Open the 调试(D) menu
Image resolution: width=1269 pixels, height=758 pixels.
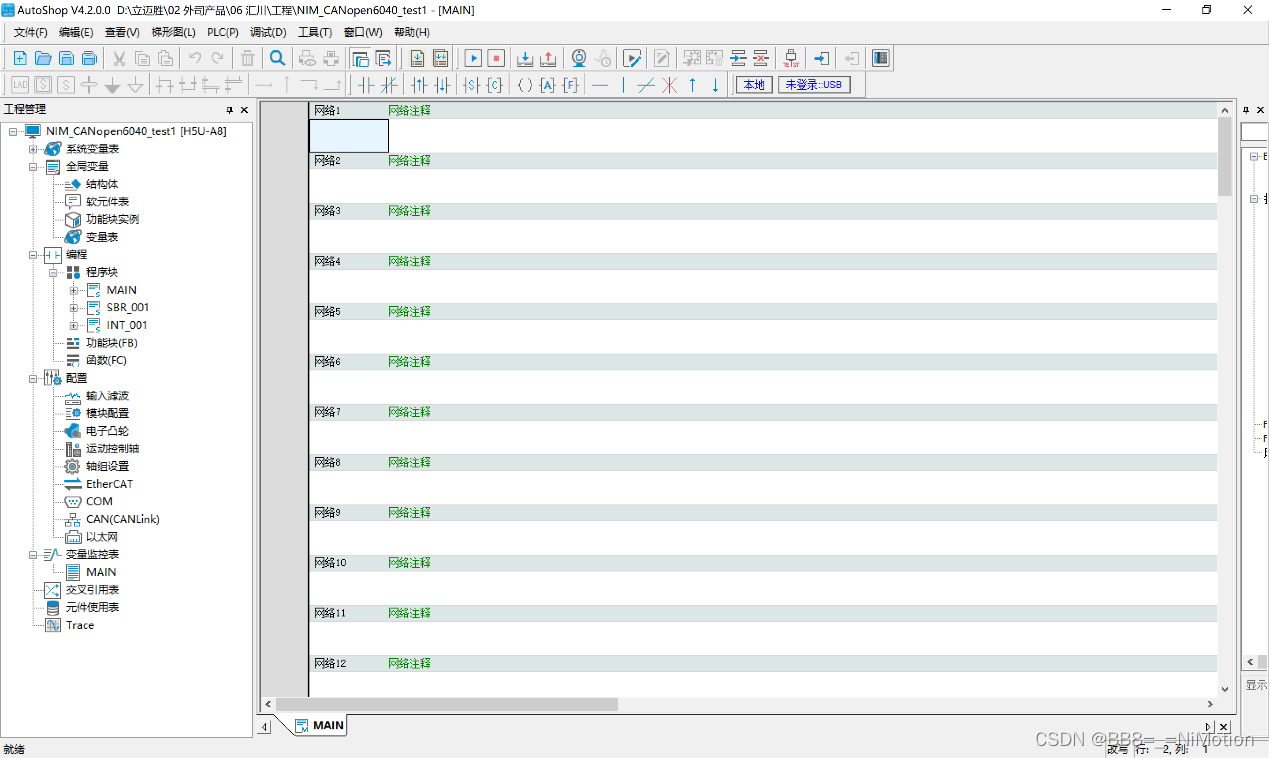[x=267, y=32]
